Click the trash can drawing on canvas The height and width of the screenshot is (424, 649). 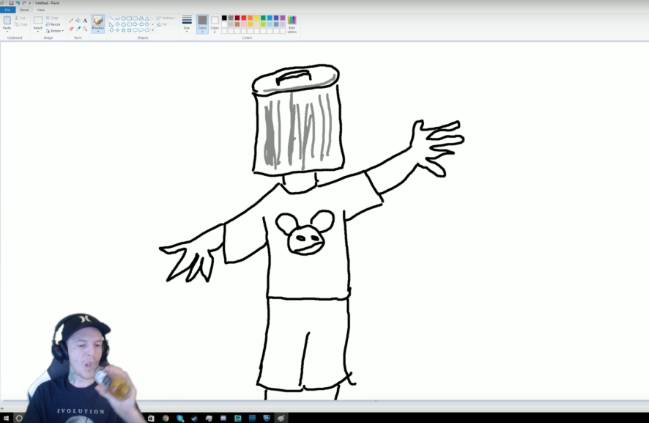(x=298, y=120)
